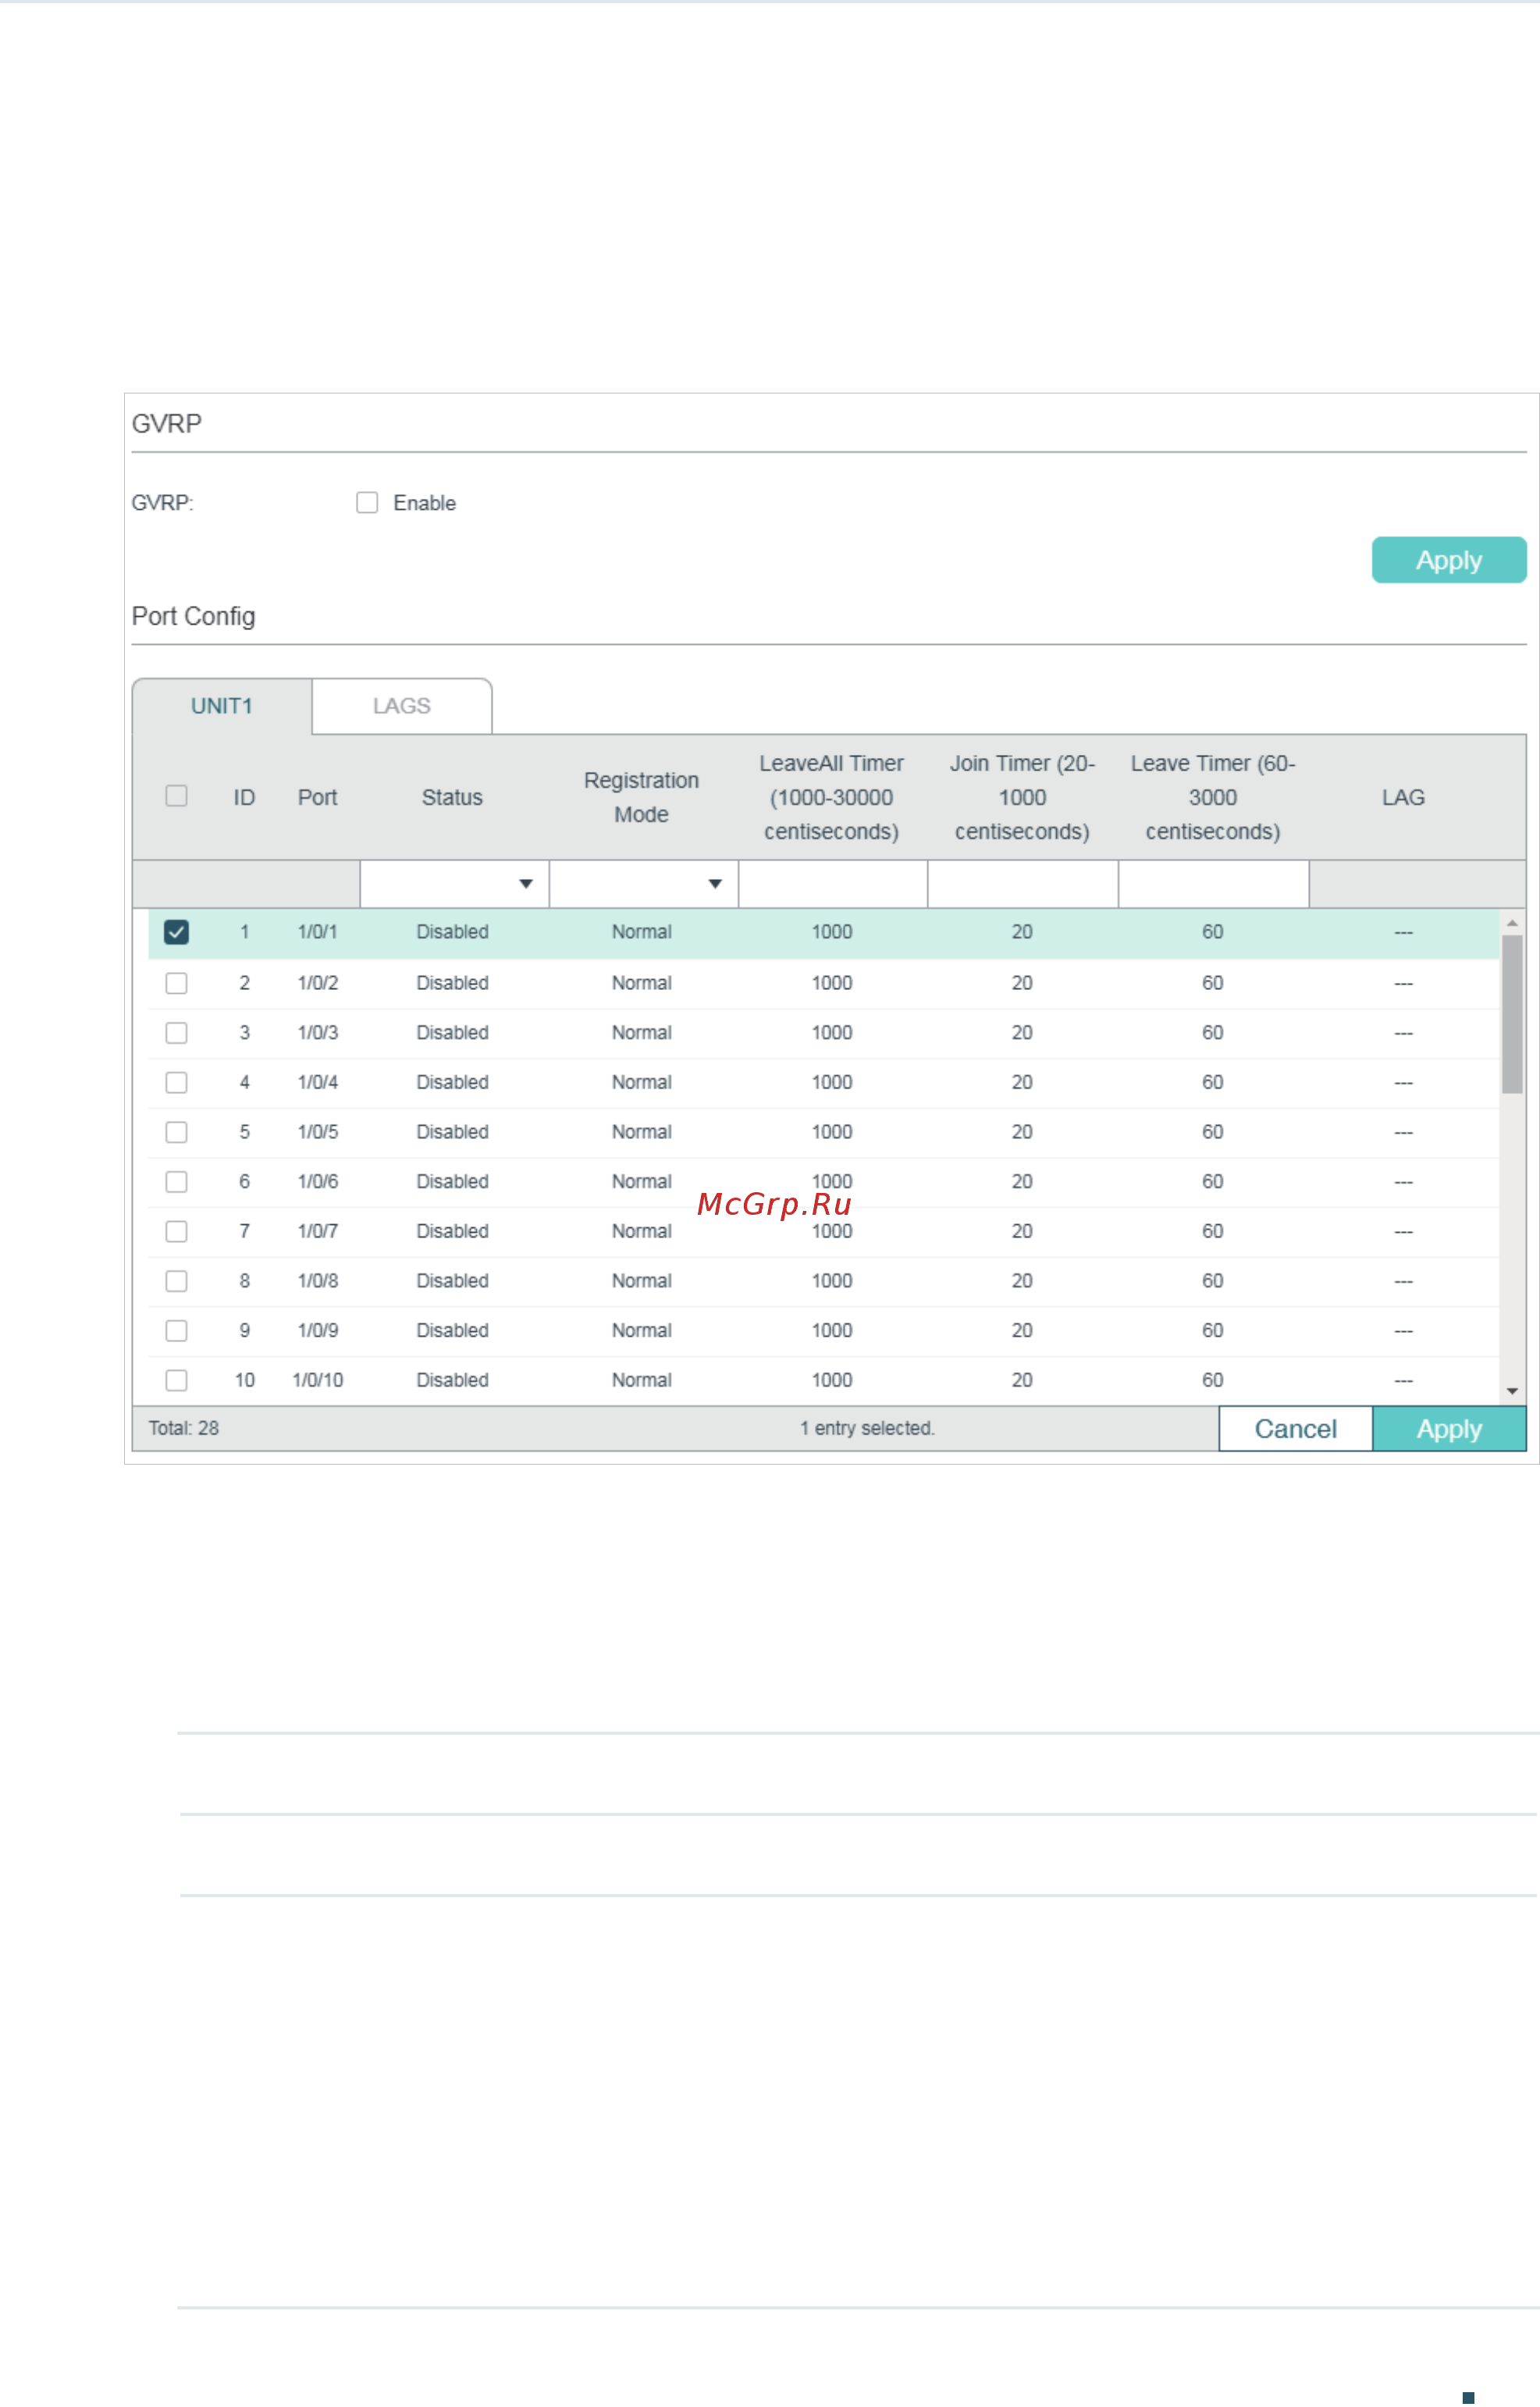Click the table's vertical scrollbar thumb
The width and height of the screenshot is (1540, 2407).
coord(1512,1014)
